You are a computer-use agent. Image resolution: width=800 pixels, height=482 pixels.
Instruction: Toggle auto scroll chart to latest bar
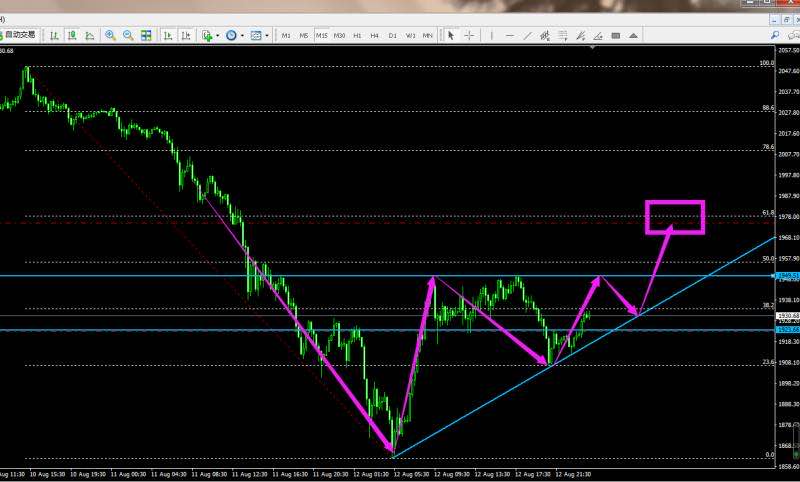(167, 35)
